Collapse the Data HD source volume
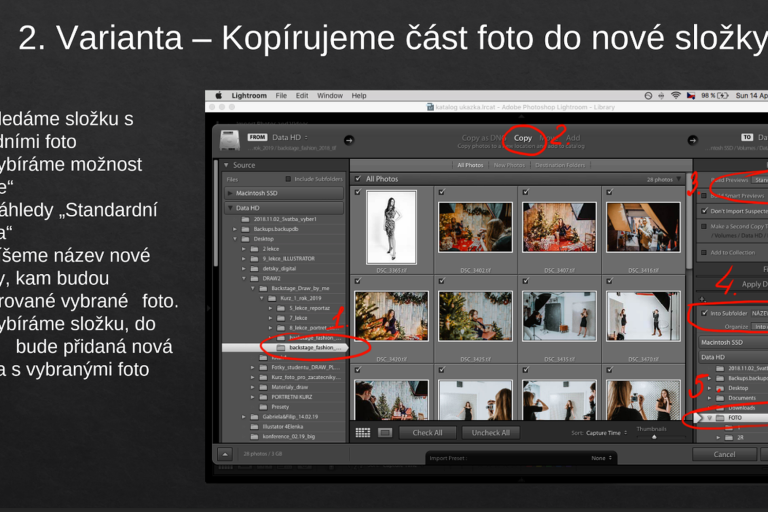The height and width of the screenshot is (512, 768). click(x=230, y=208)
